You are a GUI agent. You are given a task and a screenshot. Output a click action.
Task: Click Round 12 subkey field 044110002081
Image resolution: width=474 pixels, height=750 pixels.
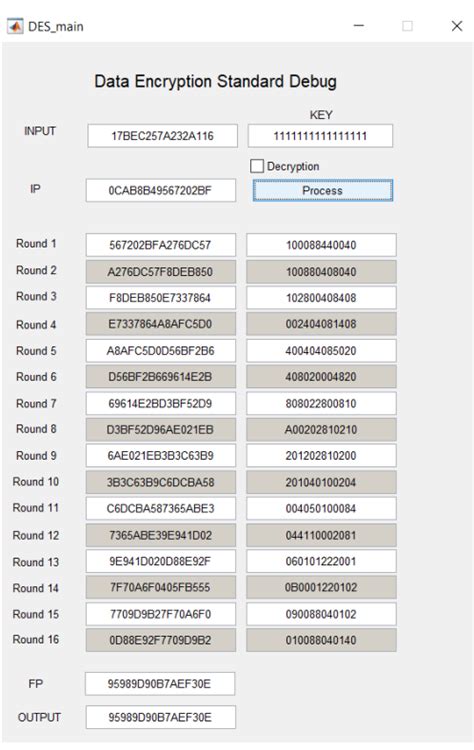click(321, 535)
